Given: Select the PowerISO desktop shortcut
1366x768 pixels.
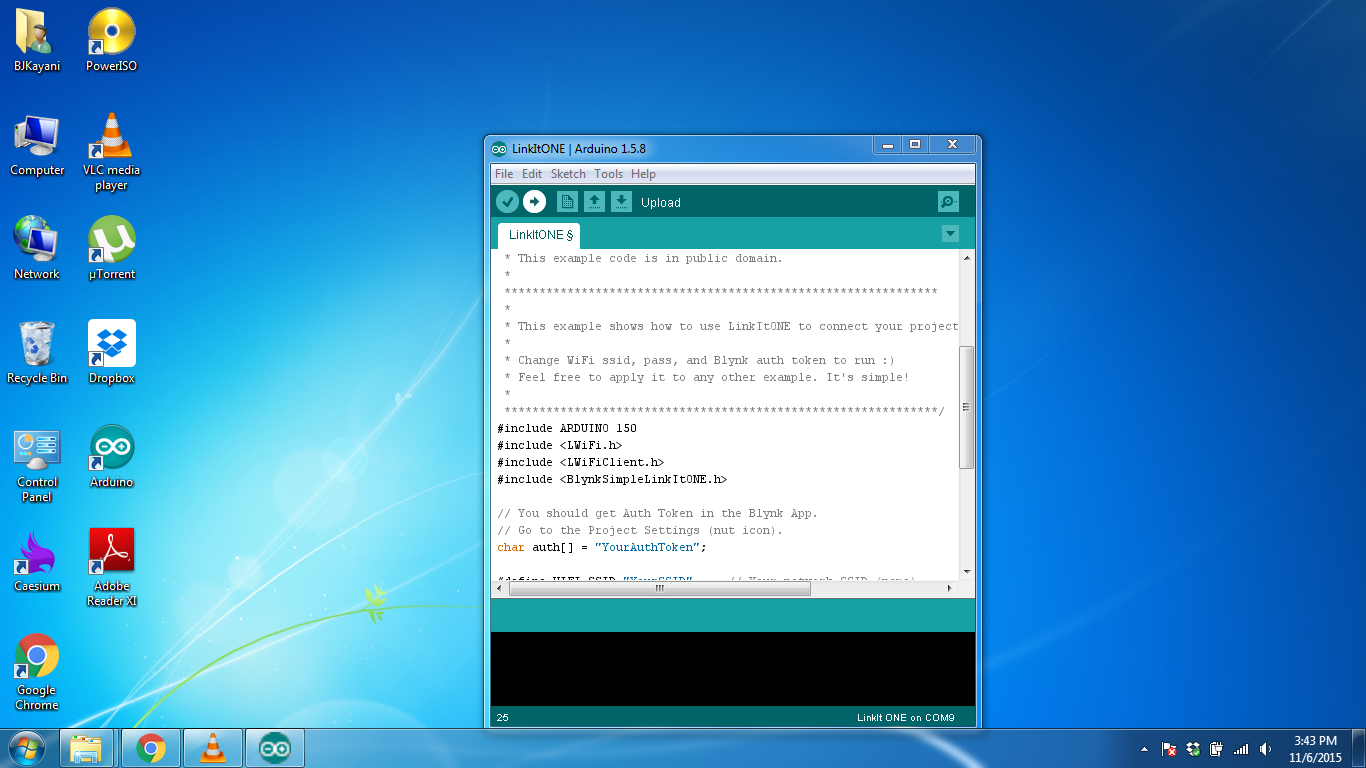Looking at the screenshot, I should (111, 40).
